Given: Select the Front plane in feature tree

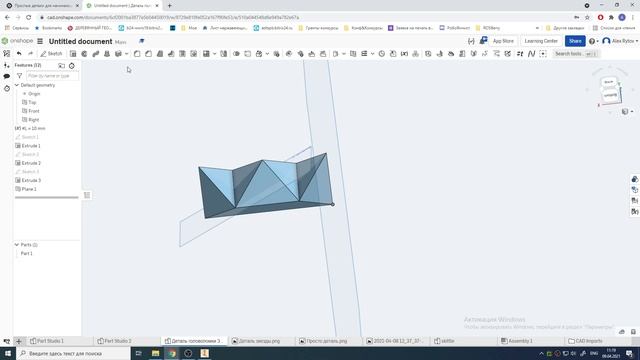Looking at the screenshot, I should (33, 111).
